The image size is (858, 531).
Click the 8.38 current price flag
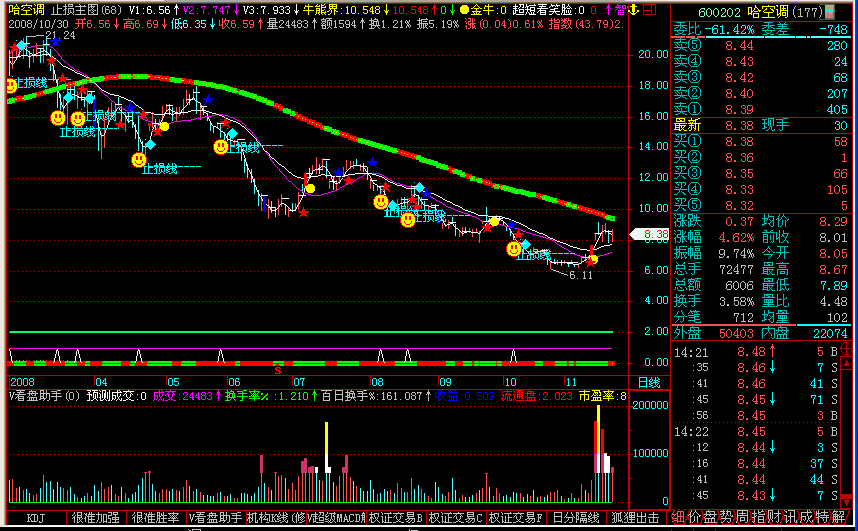pyautogui.click(x=650, y=234)
